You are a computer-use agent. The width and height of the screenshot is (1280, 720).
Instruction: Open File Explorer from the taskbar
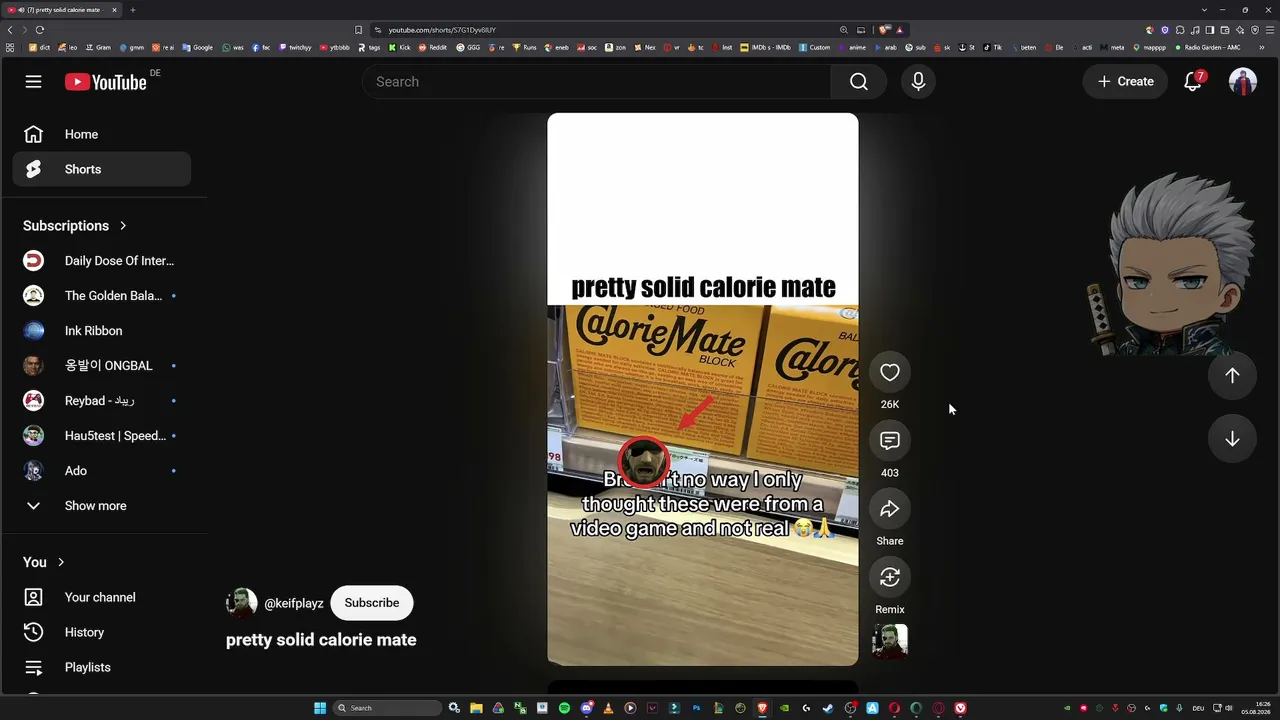click(x=476, y=708)
